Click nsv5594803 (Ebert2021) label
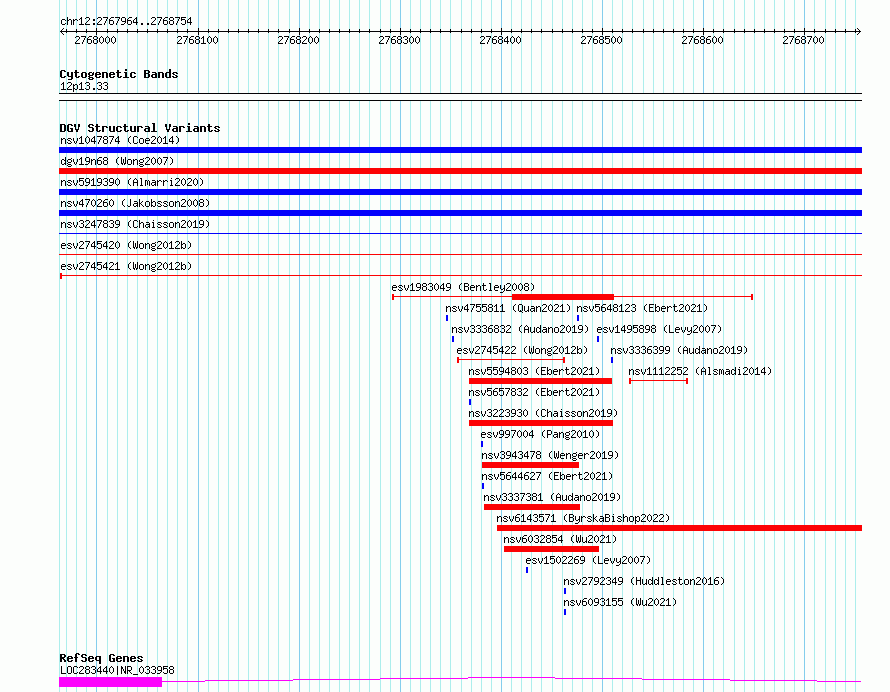Viewport: 890px width, 692px height. pyautogui.click(x=534, y=371)
